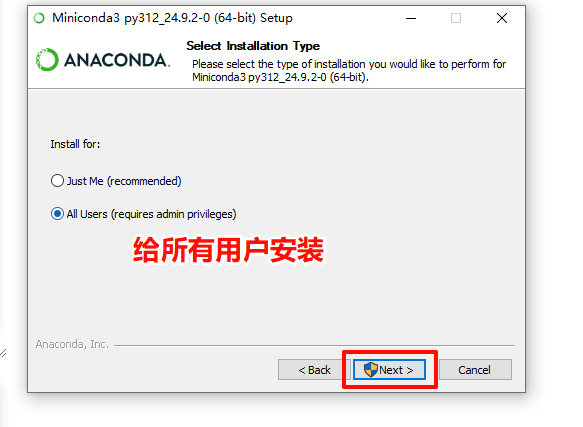583x427 pixels.
Task: Click the 'Select Installation Type' heading
Action: (253, 46)
